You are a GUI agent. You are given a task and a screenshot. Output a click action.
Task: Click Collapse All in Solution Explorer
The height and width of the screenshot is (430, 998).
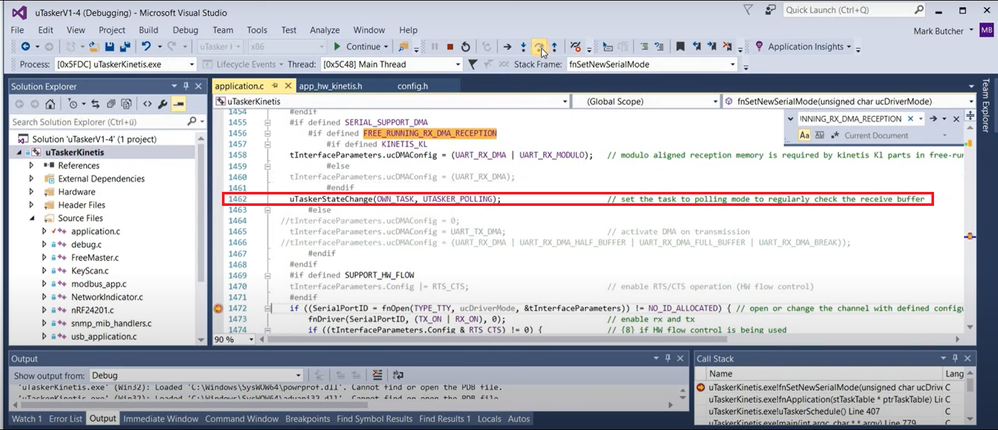[111, 104]
